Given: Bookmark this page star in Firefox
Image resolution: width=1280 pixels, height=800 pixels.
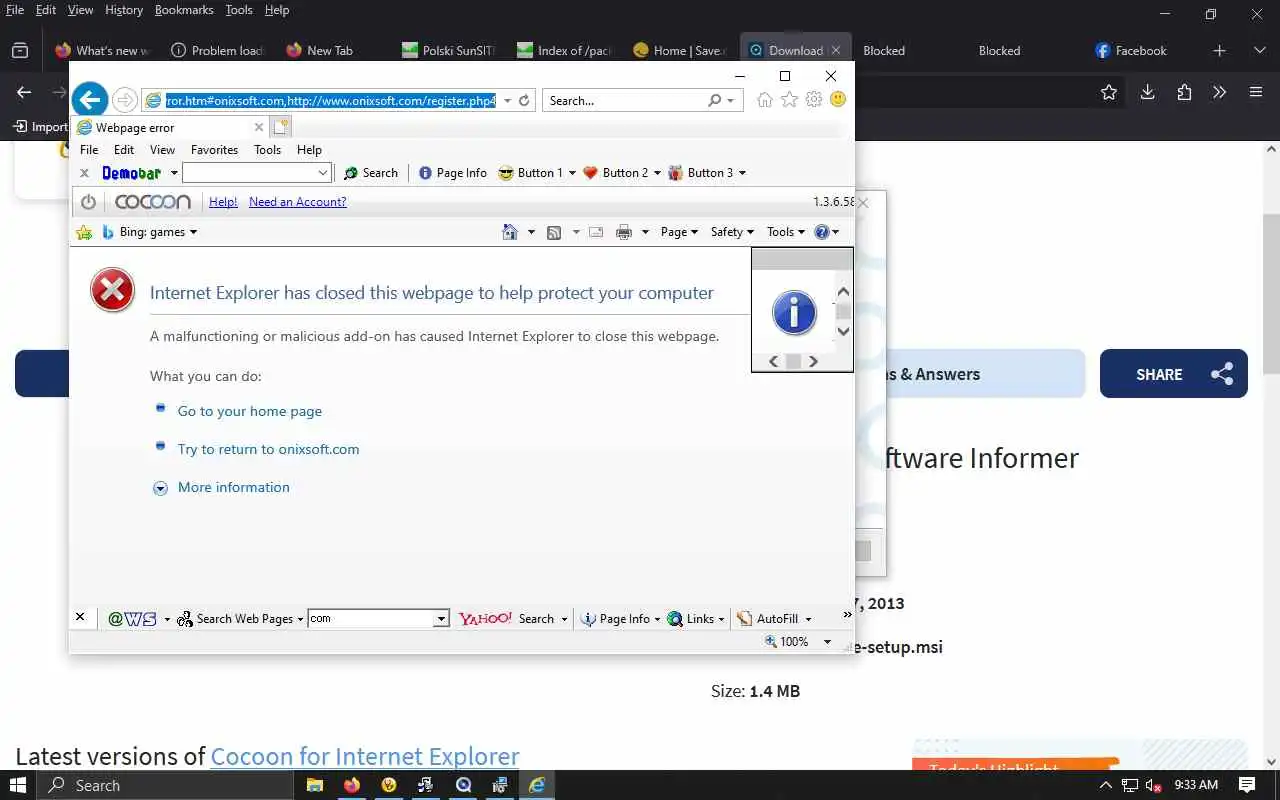Looking at the screenshot, I should pos(1108,92).
